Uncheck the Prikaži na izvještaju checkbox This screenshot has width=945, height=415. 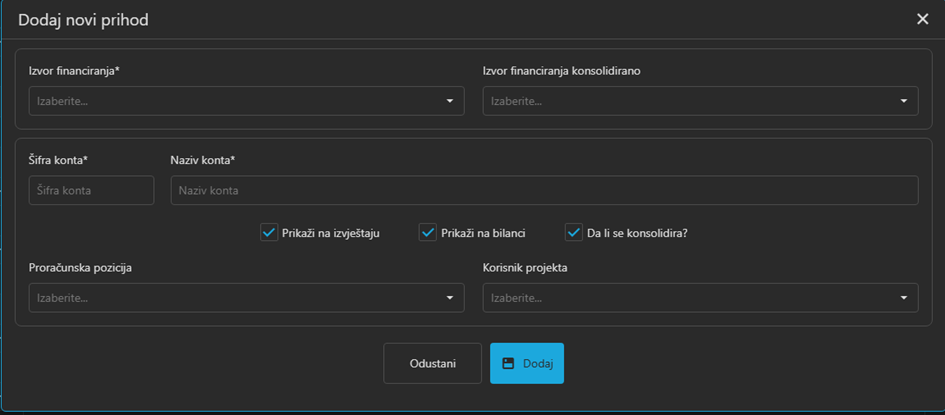(x=268, y=233)
